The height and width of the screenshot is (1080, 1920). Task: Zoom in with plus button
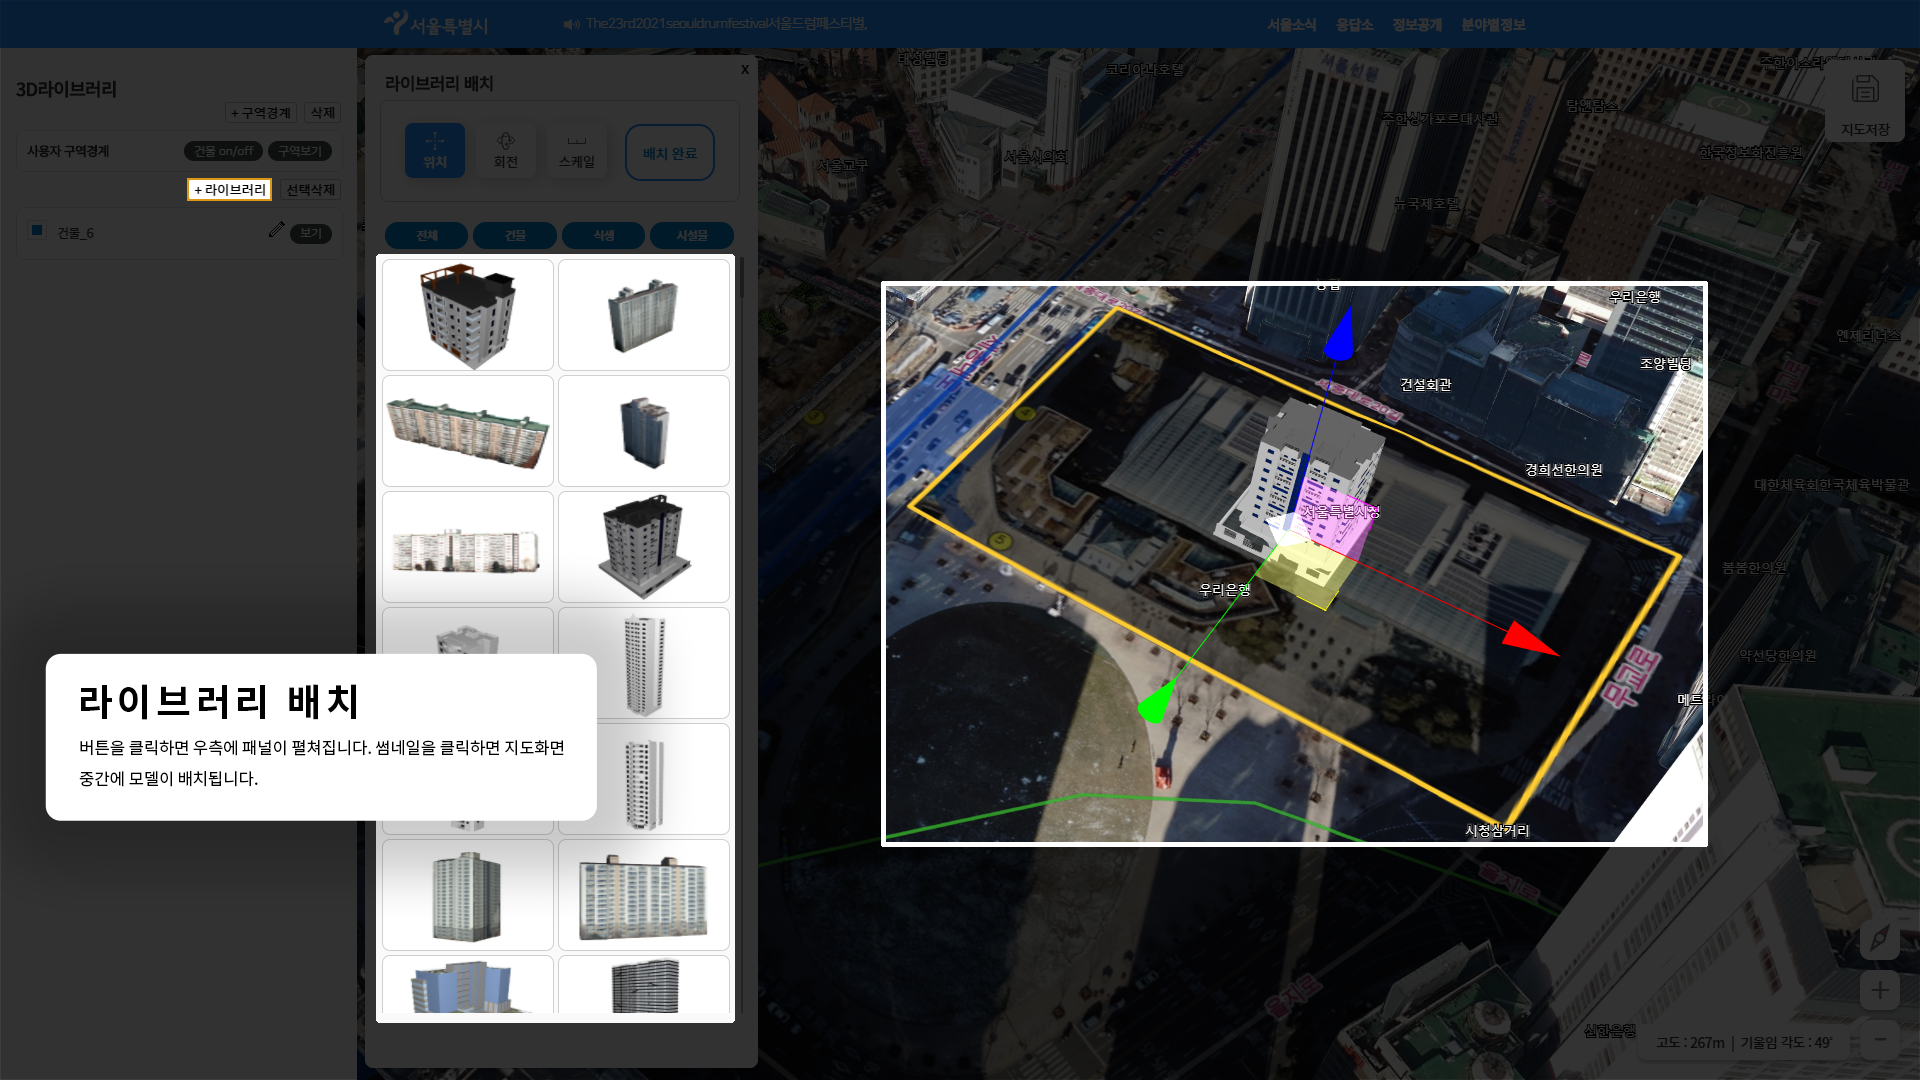click(x=1880, y=990)
